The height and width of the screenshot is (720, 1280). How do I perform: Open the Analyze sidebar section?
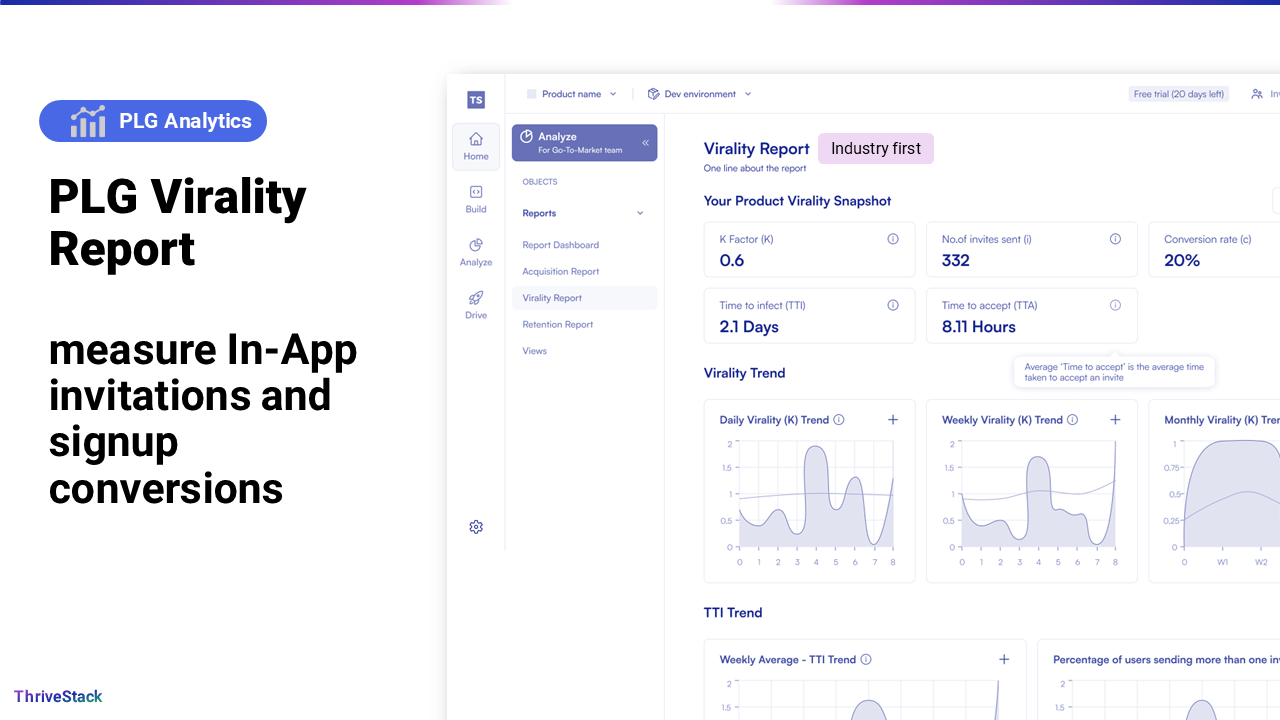click(x=476, y=252)
